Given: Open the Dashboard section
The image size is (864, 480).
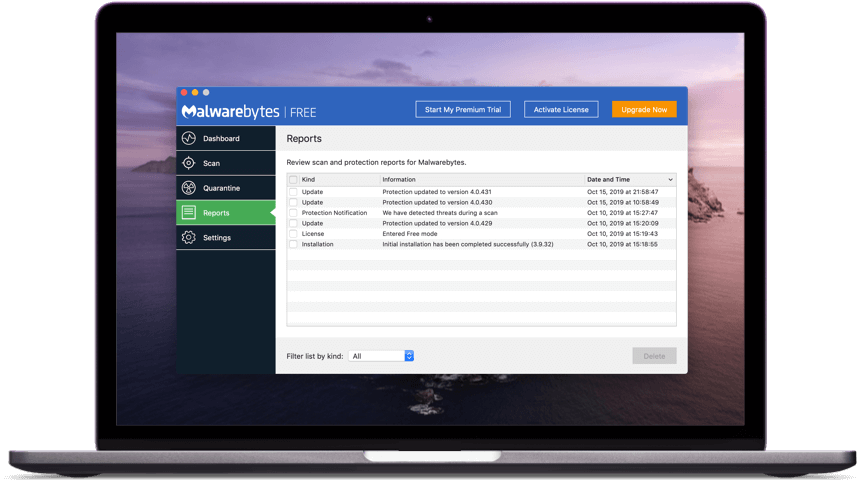Looking at the screenshot, I should [x=226, y=138].
